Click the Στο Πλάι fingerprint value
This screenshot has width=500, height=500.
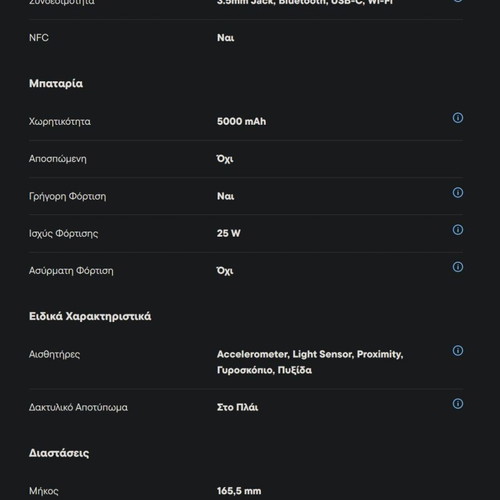(237, 407)
